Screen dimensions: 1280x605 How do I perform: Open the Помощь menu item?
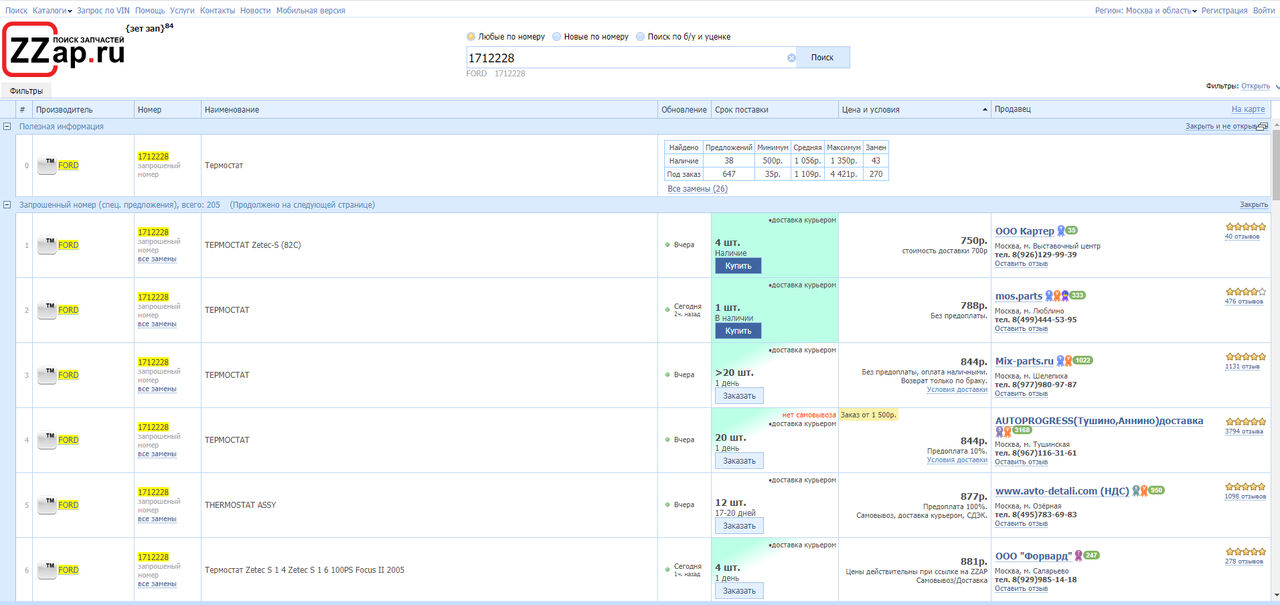point(150,10)
